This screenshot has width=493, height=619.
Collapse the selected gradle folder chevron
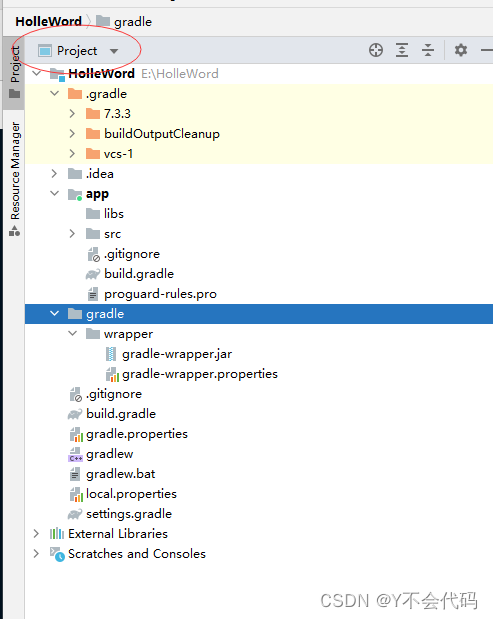point(54,313)
